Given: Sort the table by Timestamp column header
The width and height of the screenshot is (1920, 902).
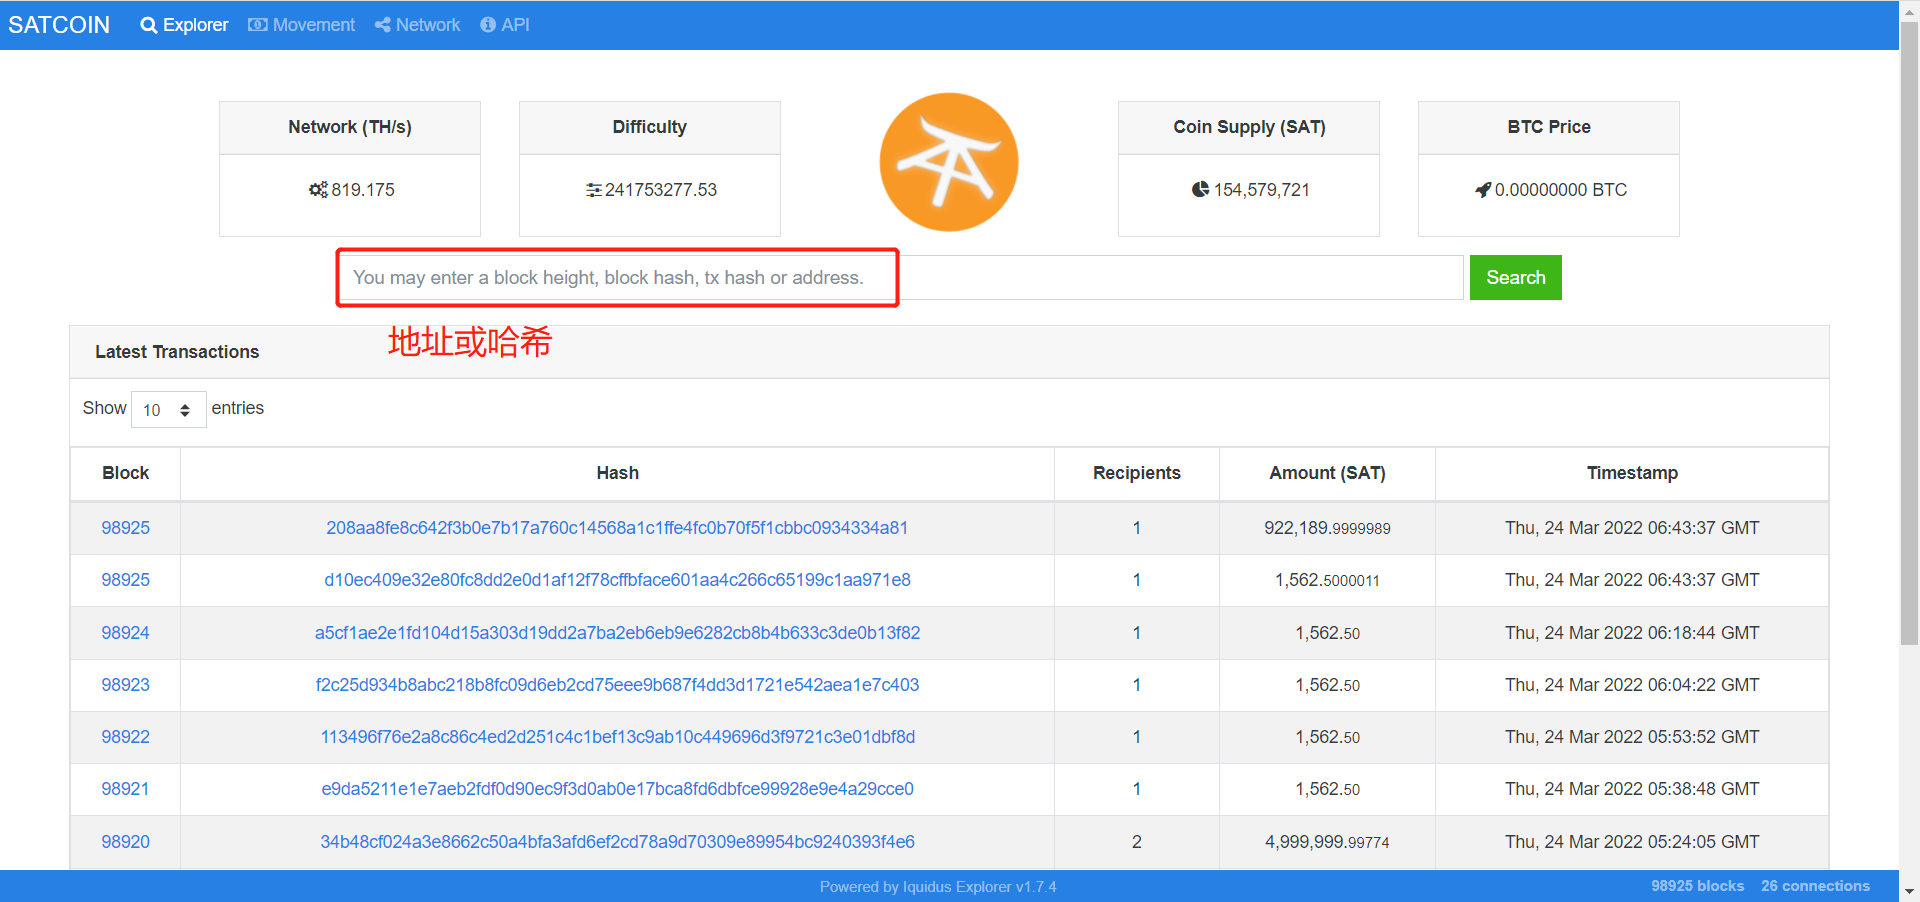Looking at the screenshot, I should 1631,473.
